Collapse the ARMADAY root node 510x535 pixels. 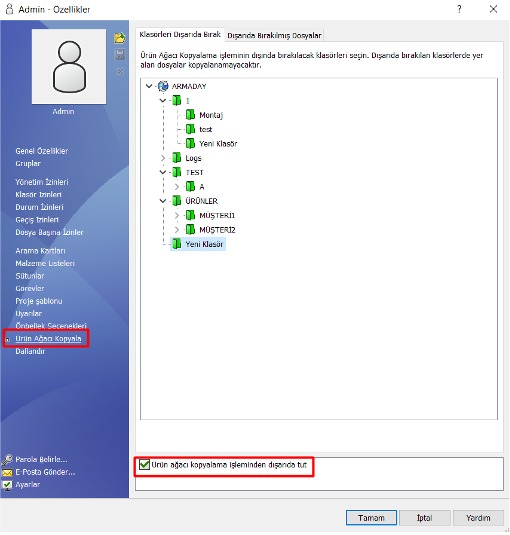(149, 86)
